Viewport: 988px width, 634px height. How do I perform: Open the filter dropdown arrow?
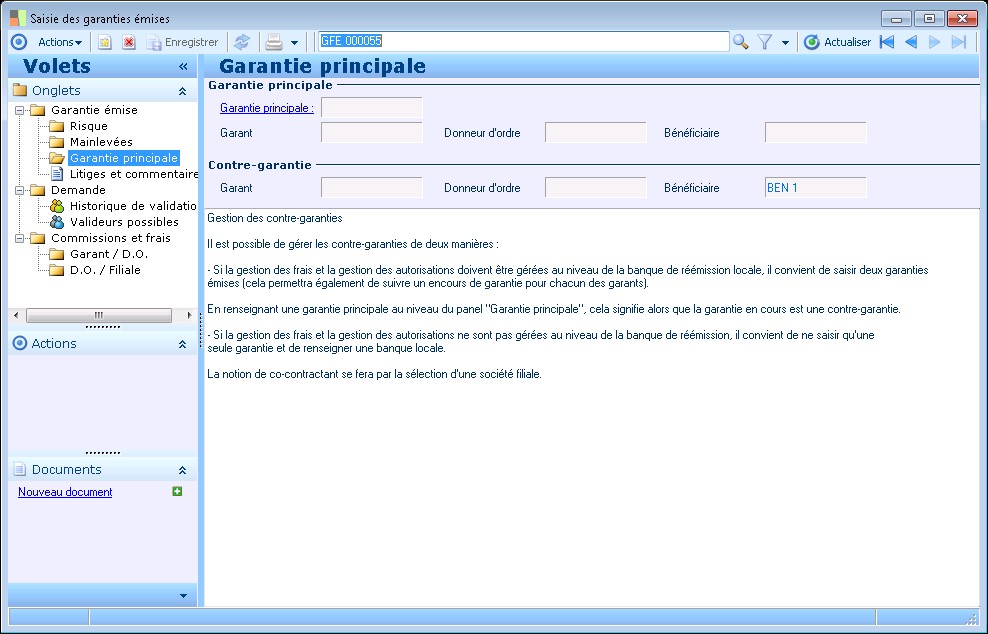coord(785,43)
